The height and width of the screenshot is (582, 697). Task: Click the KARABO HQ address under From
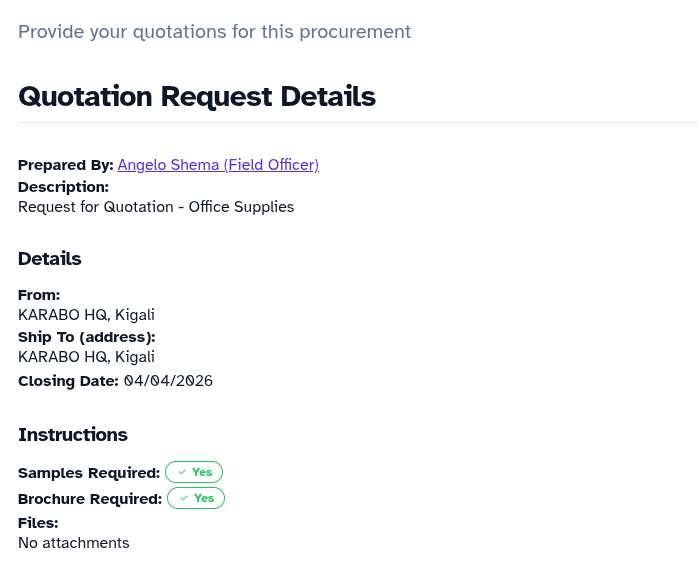86,315
